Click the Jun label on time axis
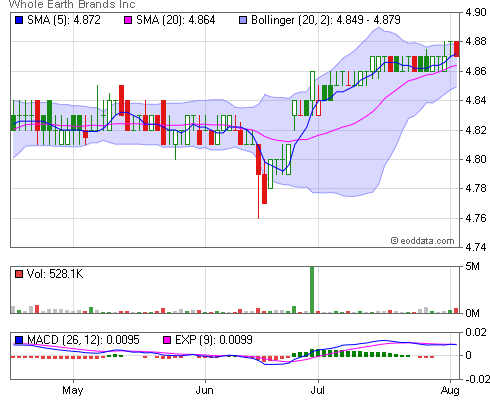Screen dimensions: 490x400 coord(204,390)
